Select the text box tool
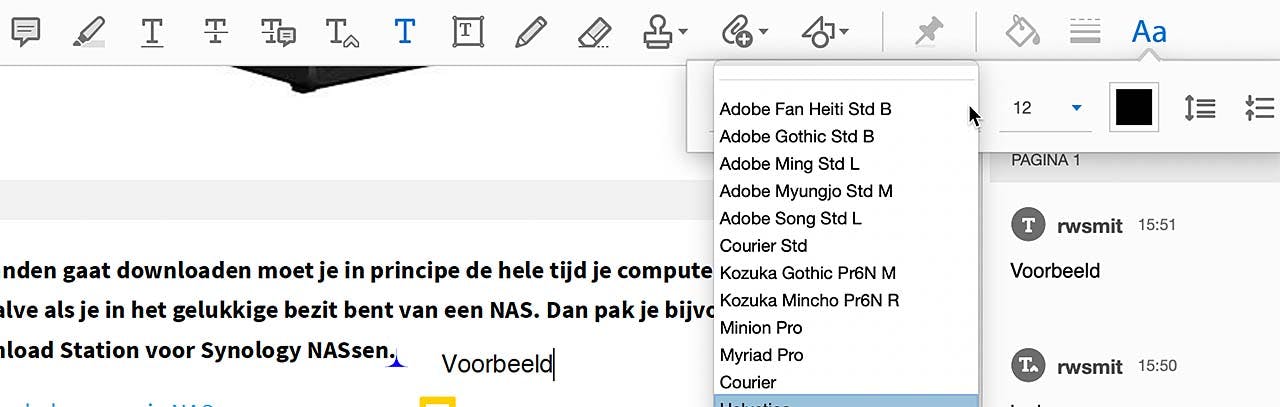Viewport: 1280px width, 407px height. (x=467, y=32)
